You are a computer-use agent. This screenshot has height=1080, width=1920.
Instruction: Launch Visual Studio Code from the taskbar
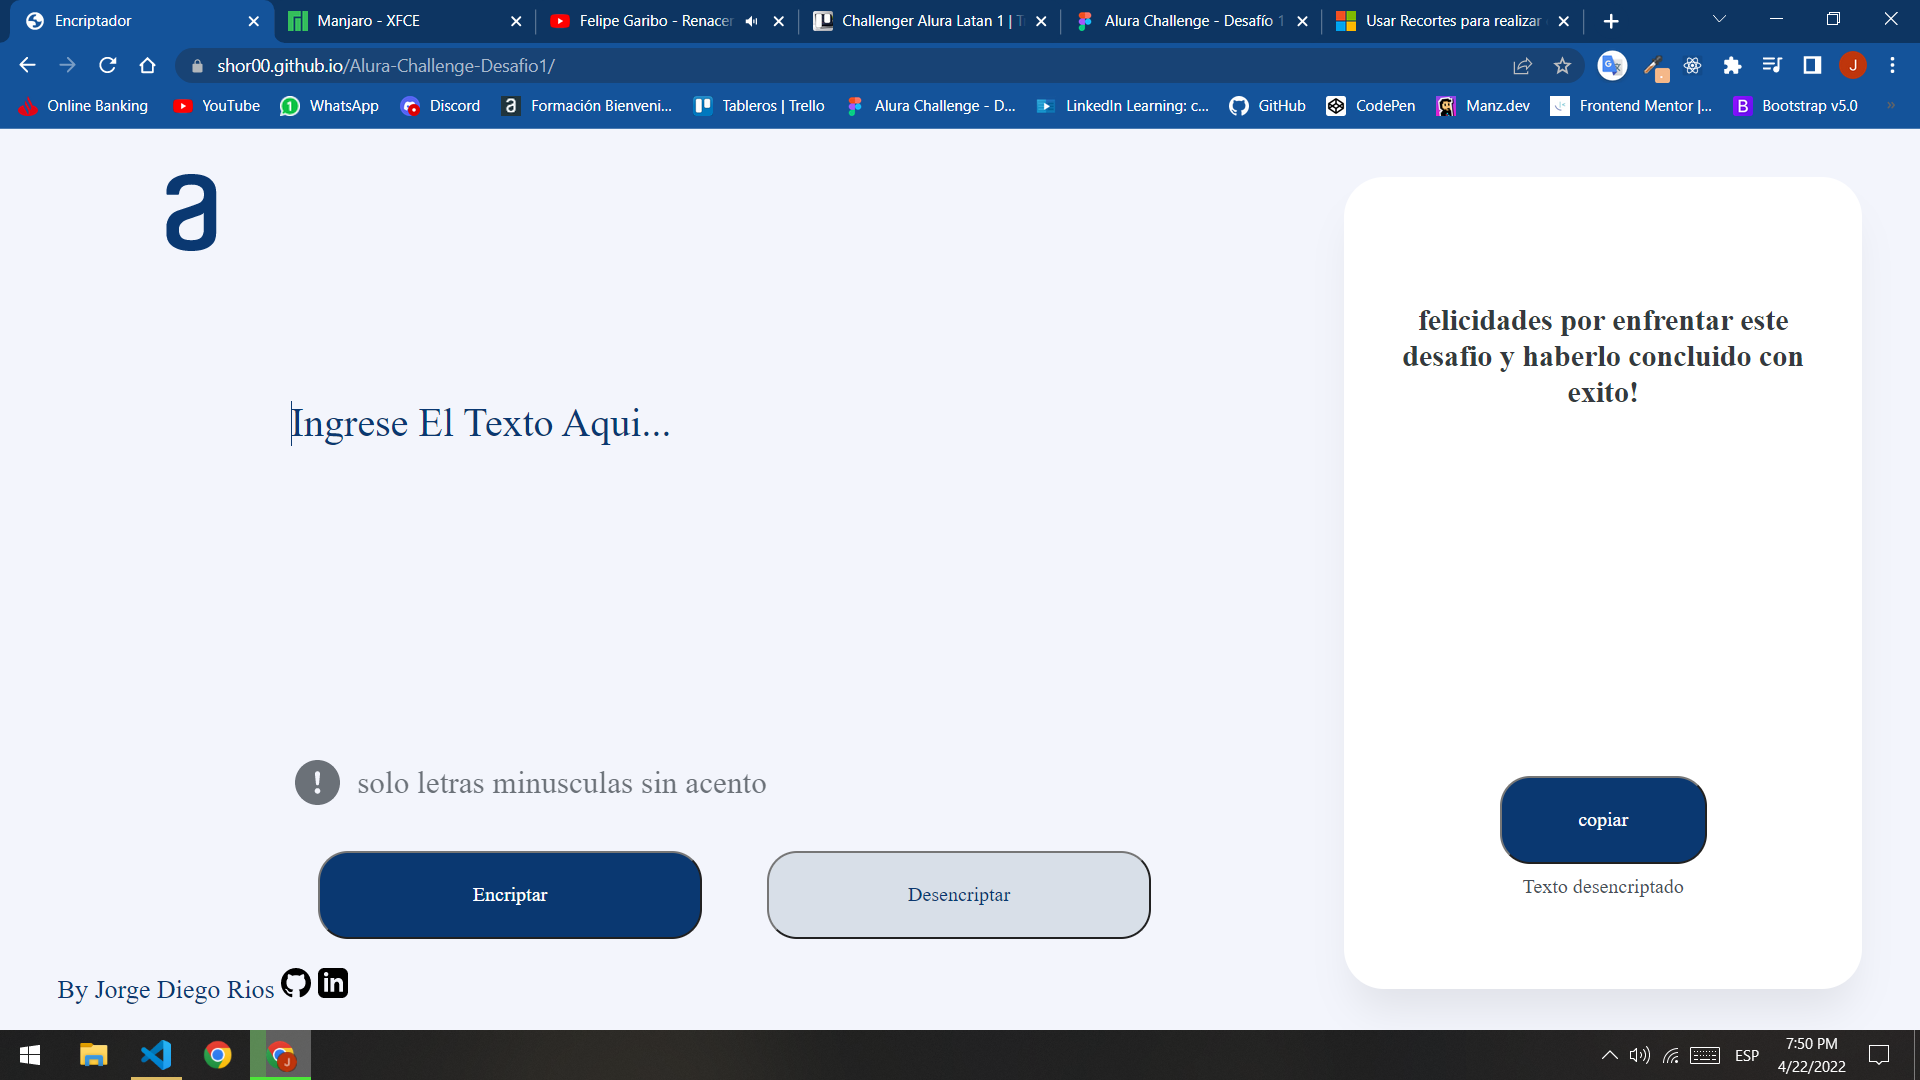coord(156,1054)
